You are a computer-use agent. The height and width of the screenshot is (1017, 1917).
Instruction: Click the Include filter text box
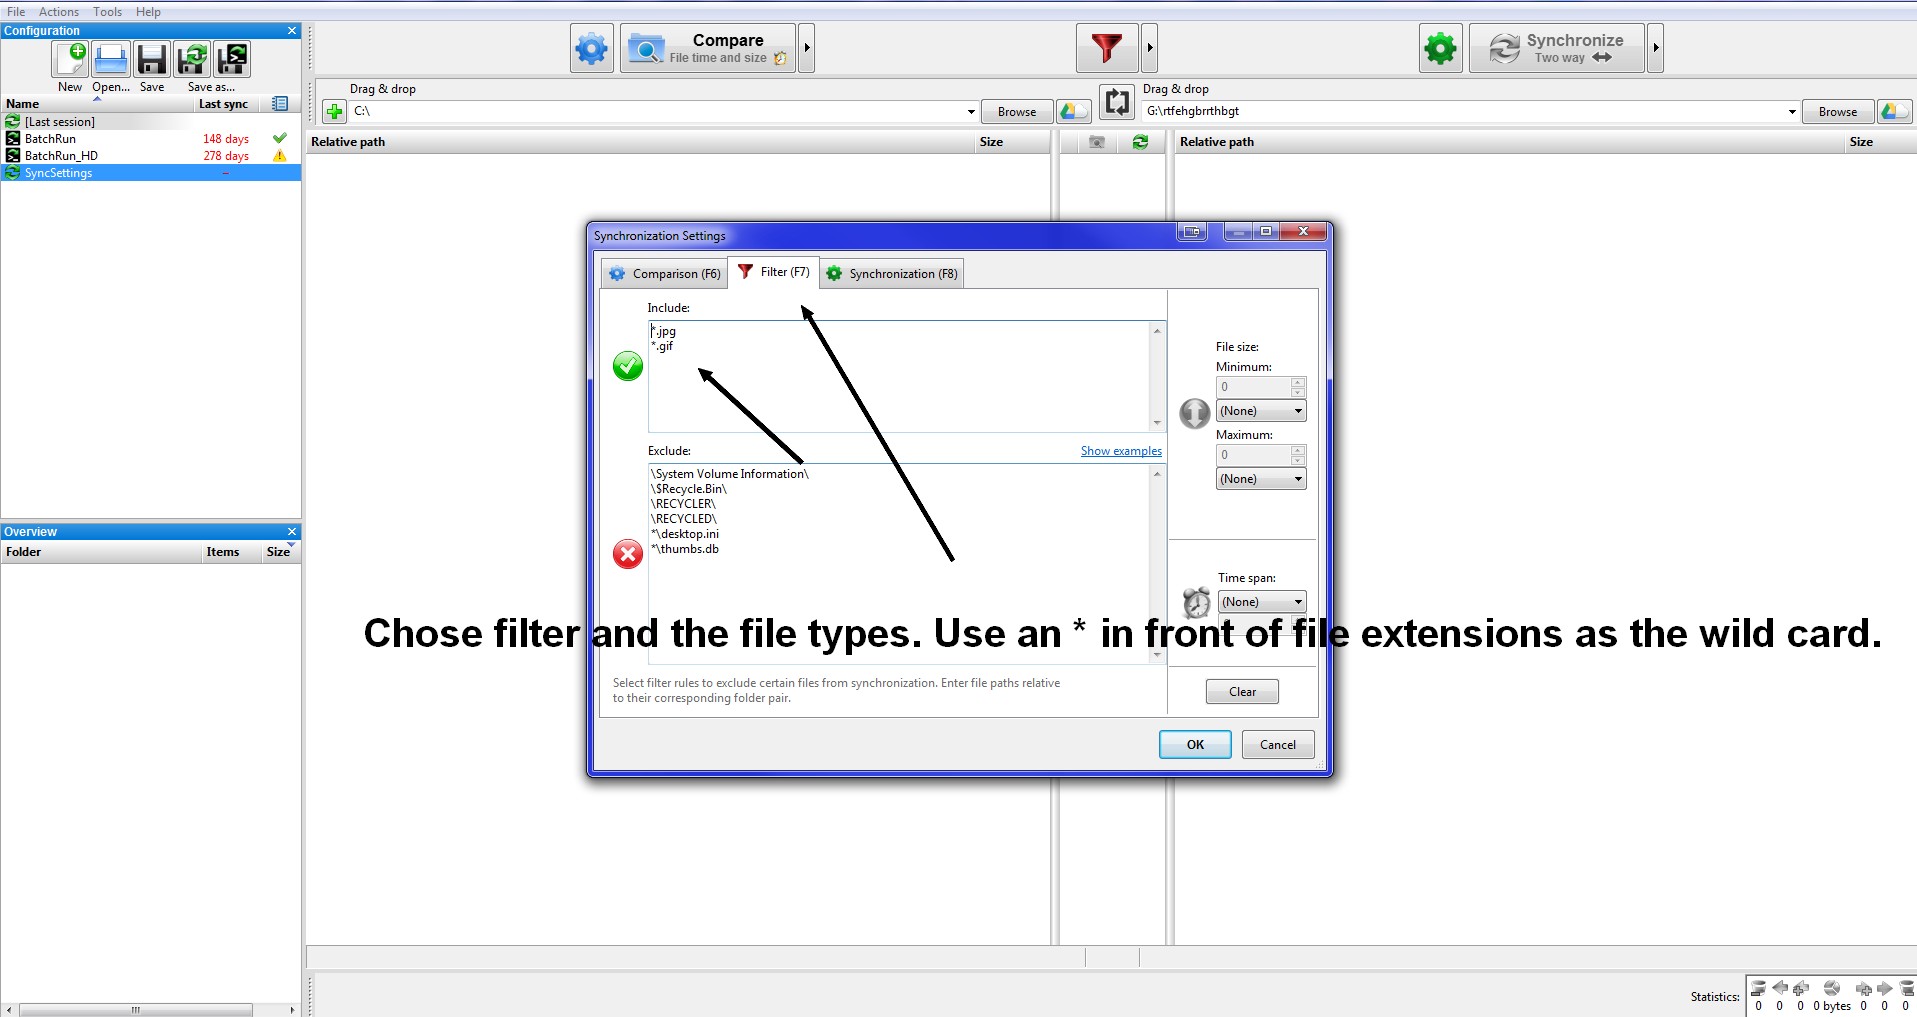(x=906, y=376)
